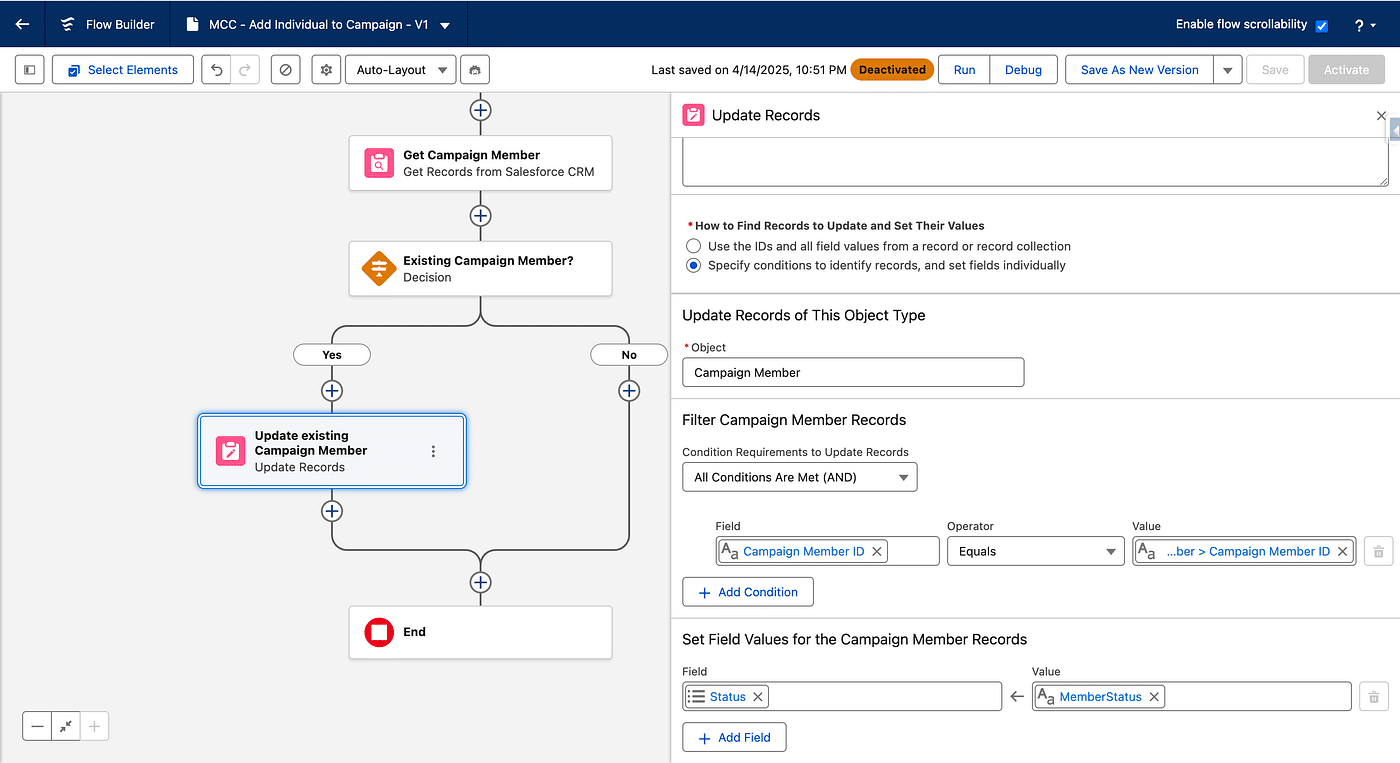The height and width of the screenshot is (763, 1400).
Task: Click the Existing Campaign Member Decision icon
Action: 379,269
